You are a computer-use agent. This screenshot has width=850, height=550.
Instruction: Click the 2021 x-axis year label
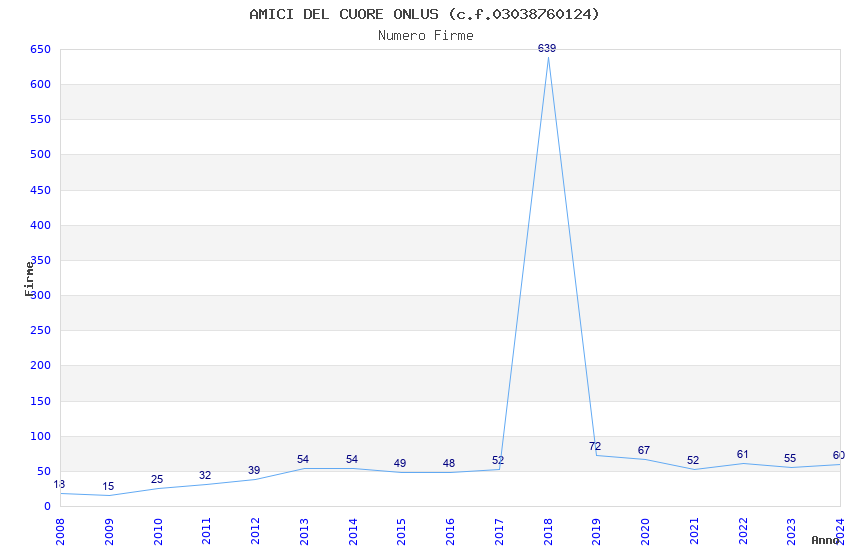pyautogui.click(x=694, y=530)
